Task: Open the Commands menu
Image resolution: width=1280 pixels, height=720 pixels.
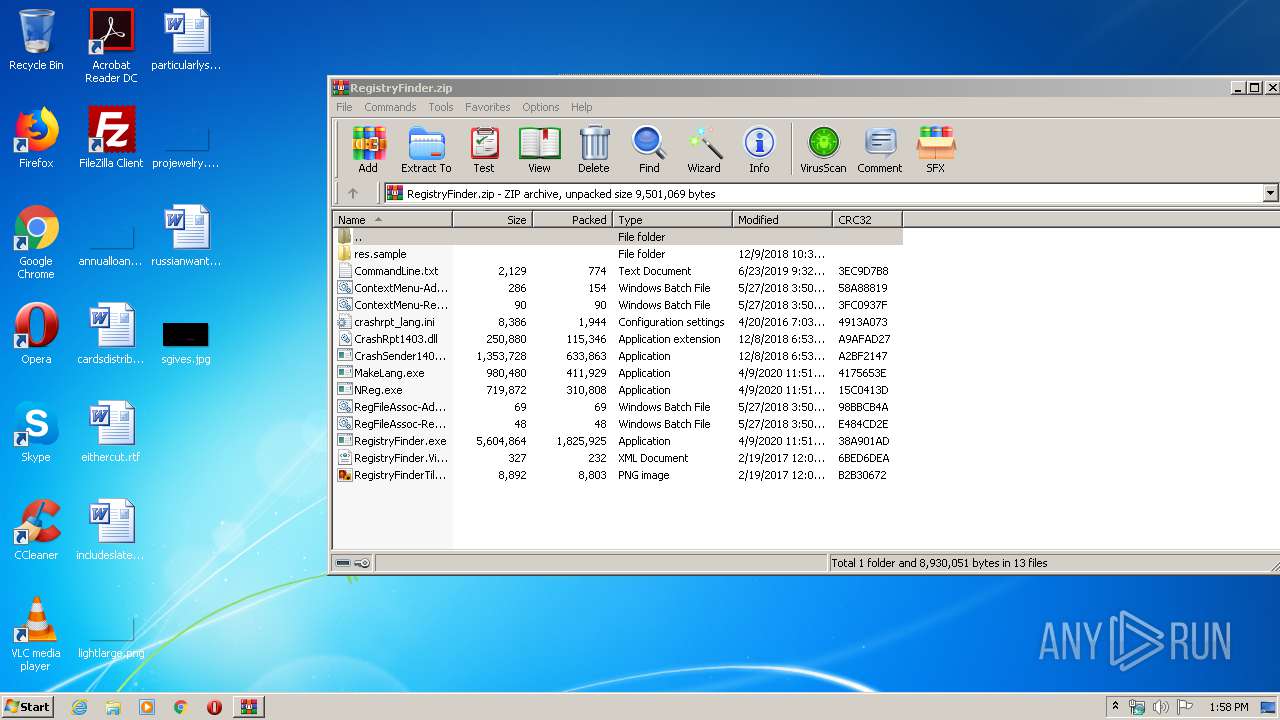Action: coord(390,107)
